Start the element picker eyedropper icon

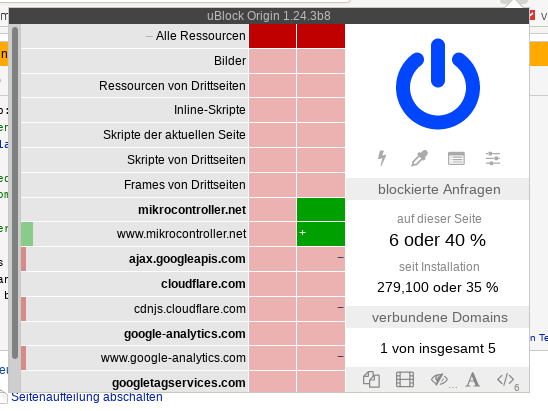419,158
